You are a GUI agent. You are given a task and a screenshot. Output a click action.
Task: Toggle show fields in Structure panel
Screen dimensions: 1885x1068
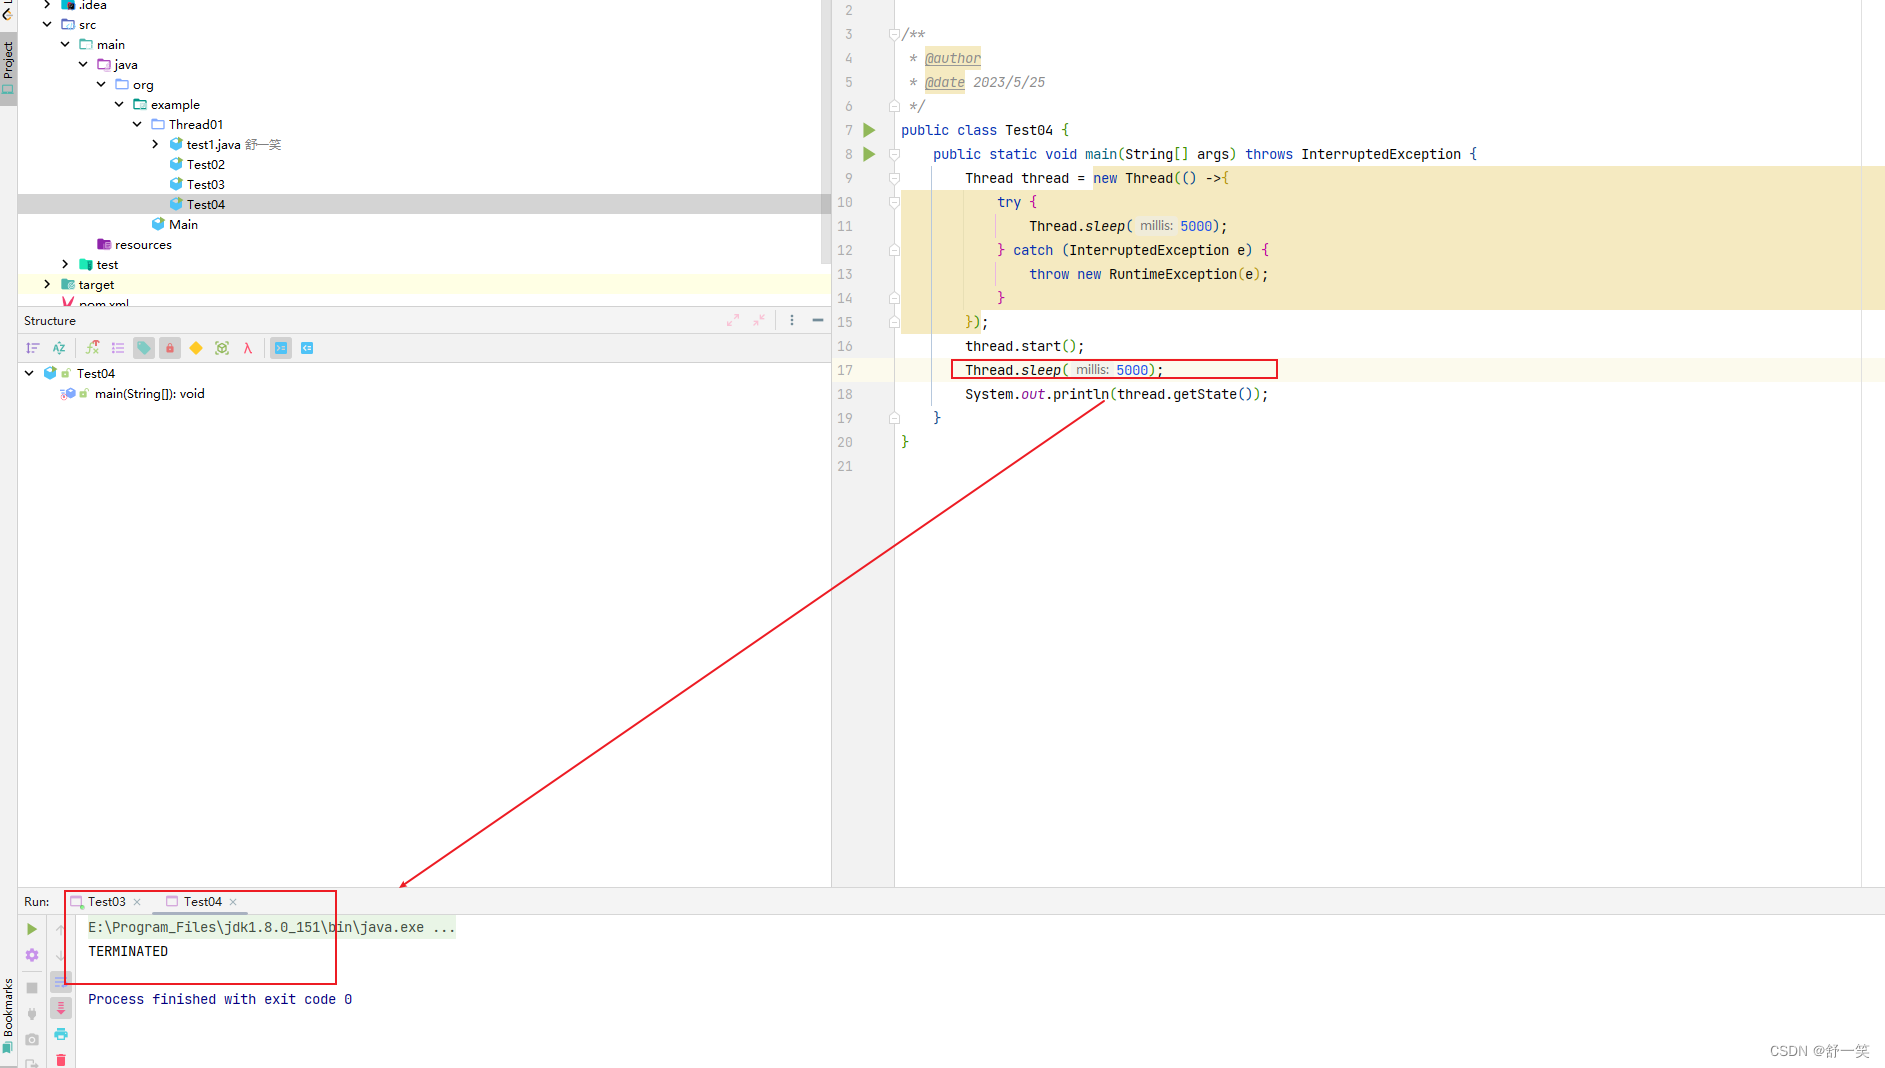pyautogui.click(x=144, y=348)
